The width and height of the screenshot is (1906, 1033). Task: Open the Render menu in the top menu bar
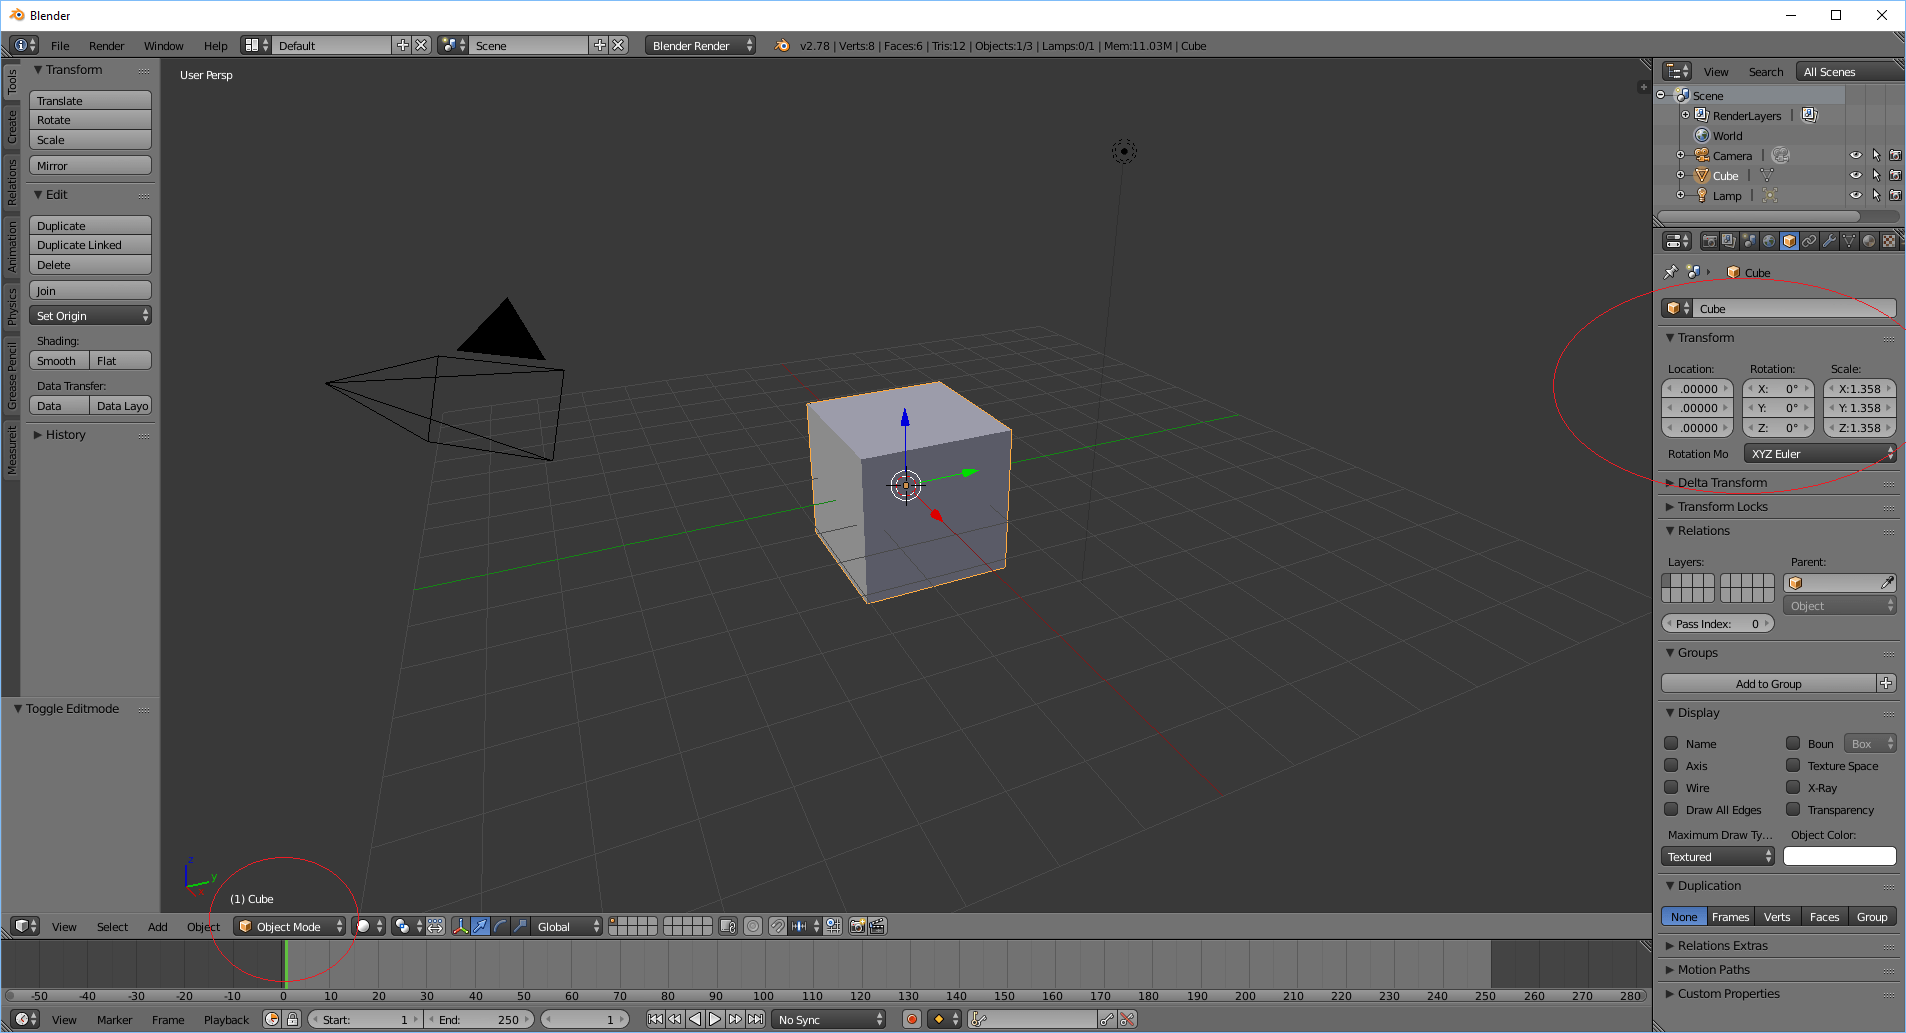point(106,45)
